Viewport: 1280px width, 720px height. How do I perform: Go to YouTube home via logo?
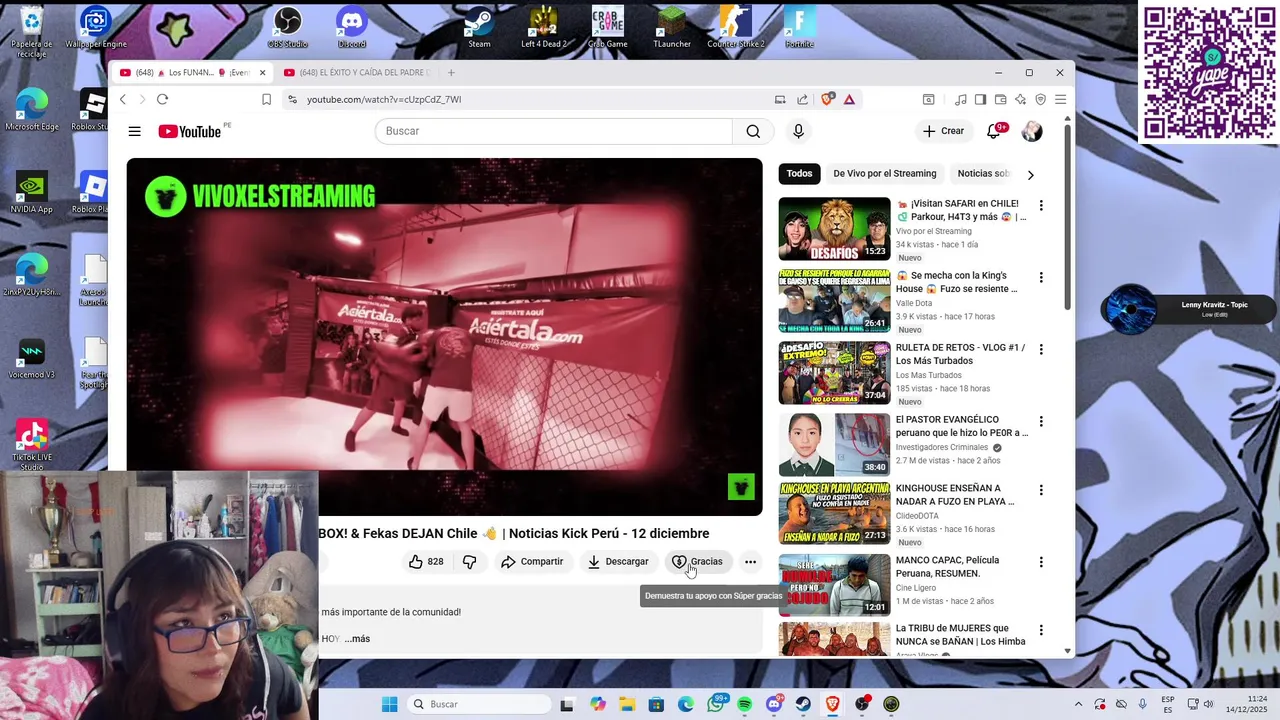coord(189,131)
